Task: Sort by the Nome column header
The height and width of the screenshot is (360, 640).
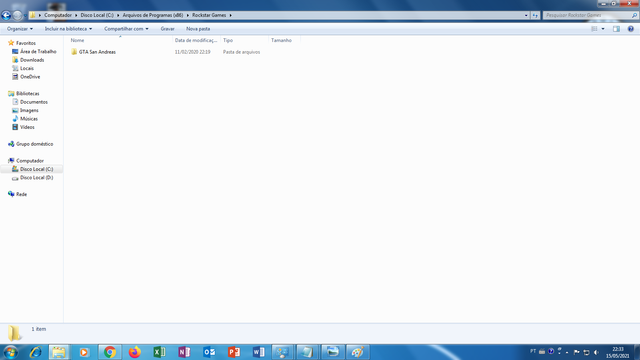Action: click(77, 40)
